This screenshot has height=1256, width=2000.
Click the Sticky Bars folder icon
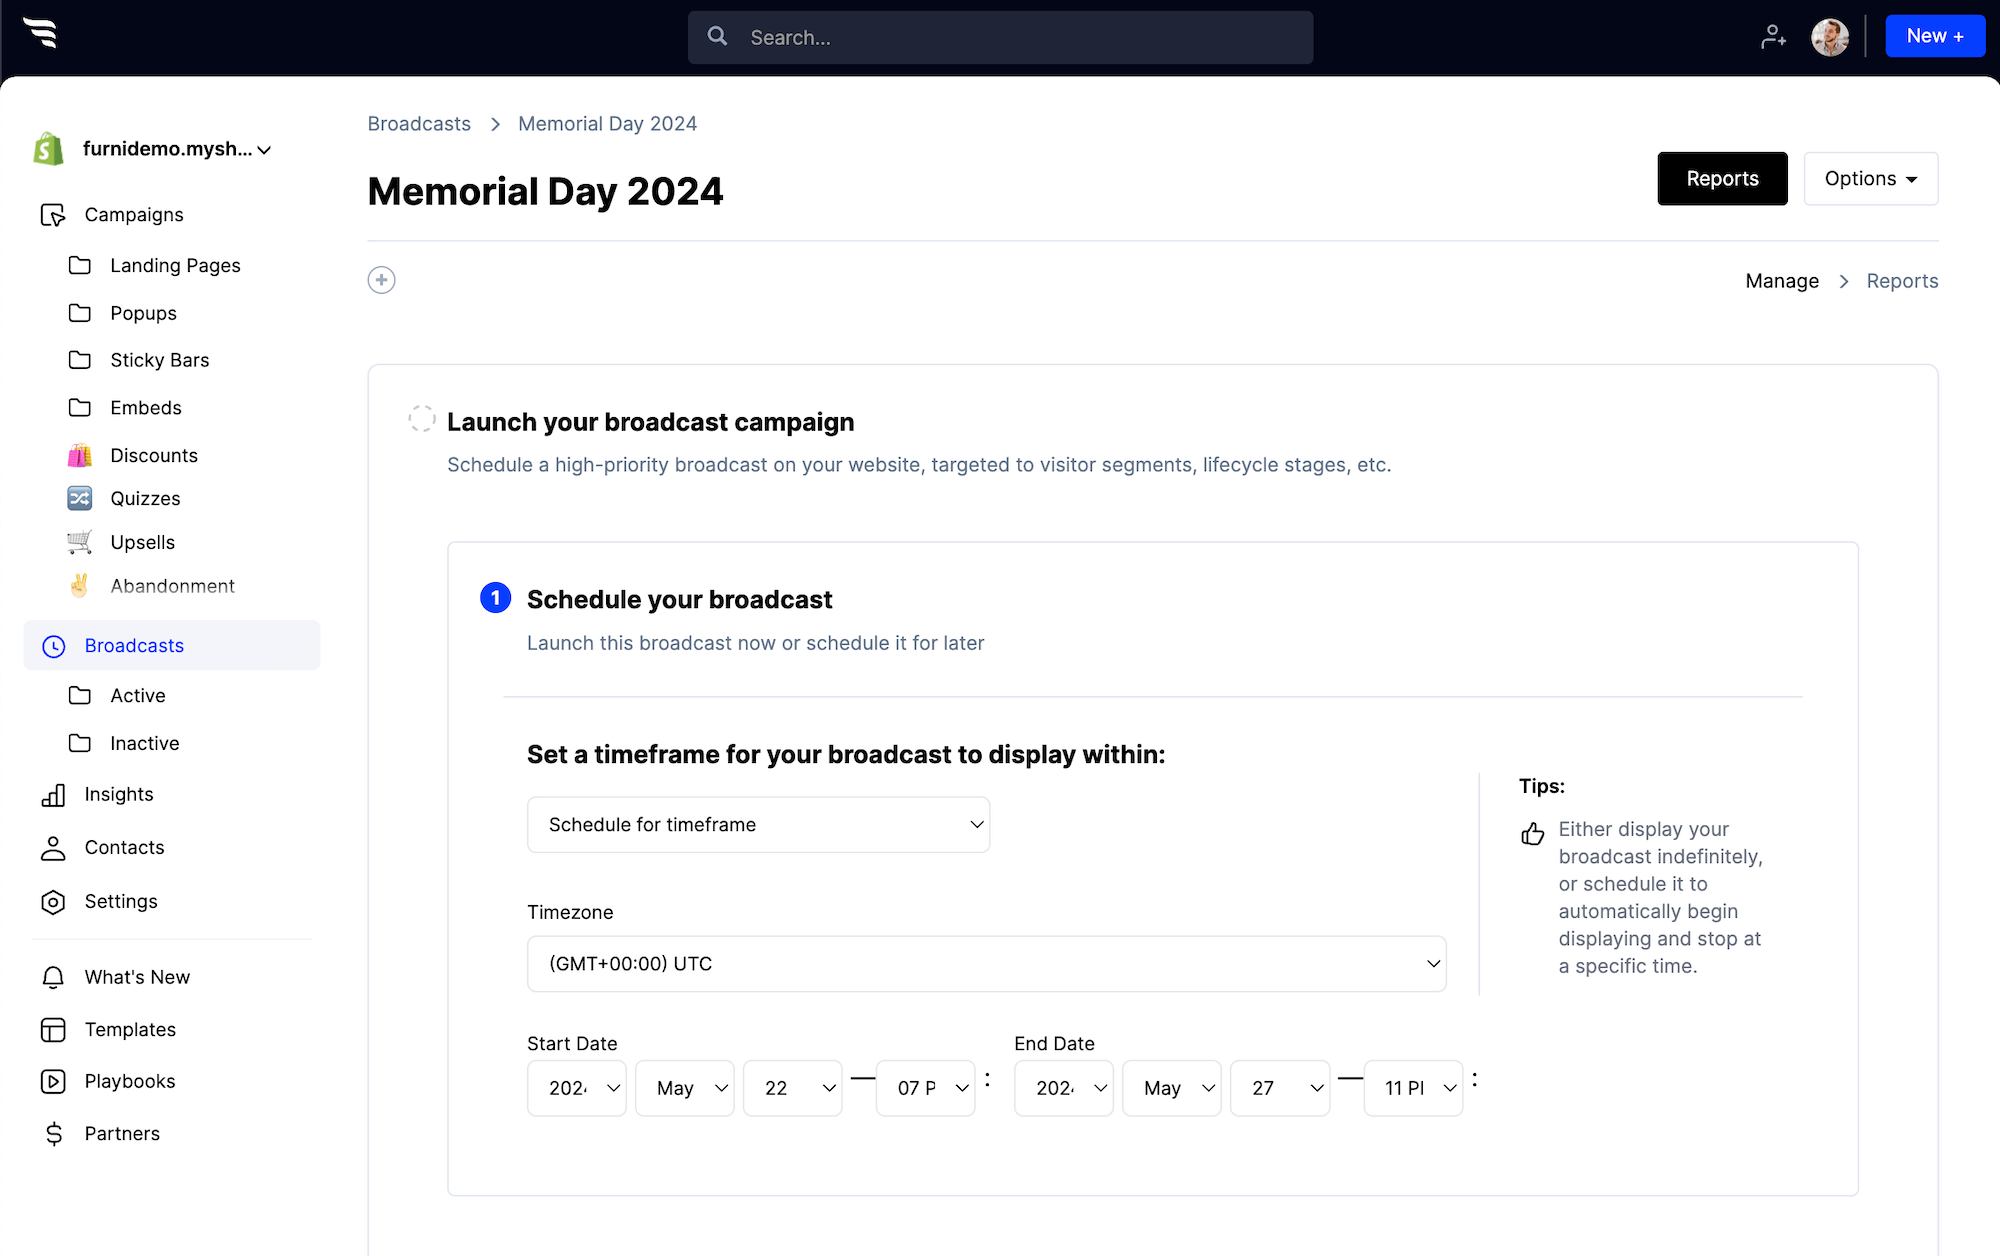click(80, 360)
